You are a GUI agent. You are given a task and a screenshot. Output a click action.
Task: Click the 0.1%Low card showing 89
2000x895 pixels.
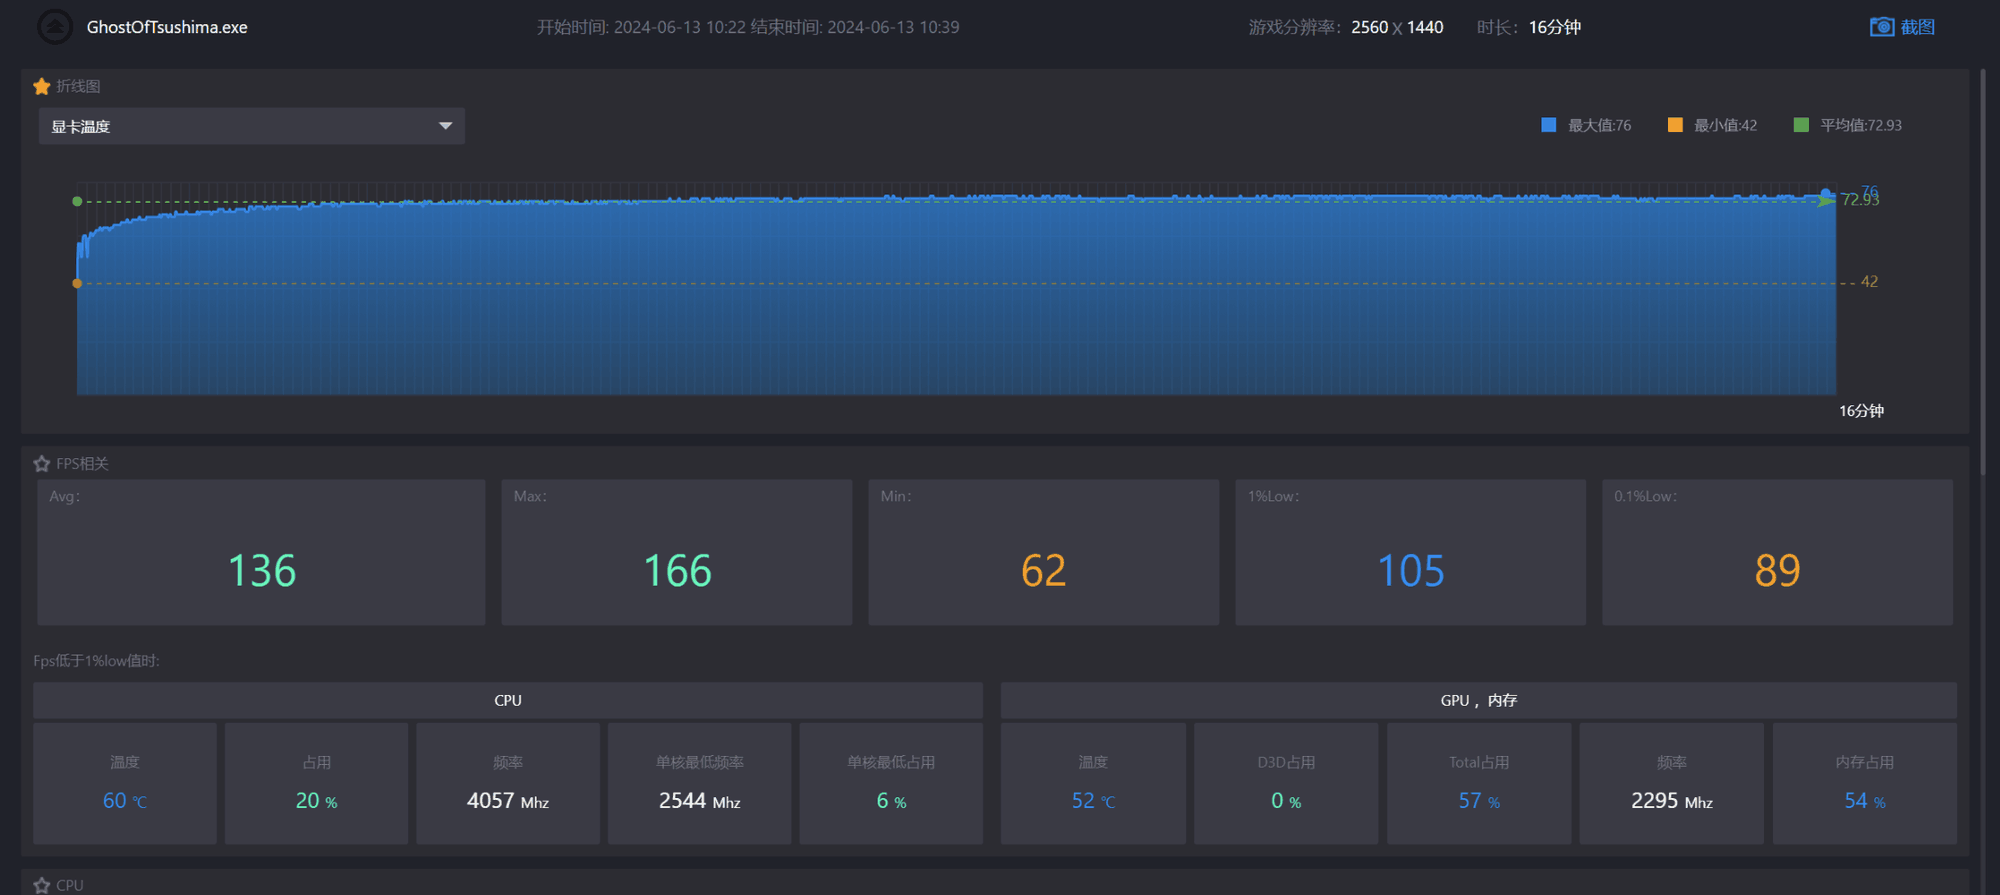pyautogui.click(x=1777, y=552)
